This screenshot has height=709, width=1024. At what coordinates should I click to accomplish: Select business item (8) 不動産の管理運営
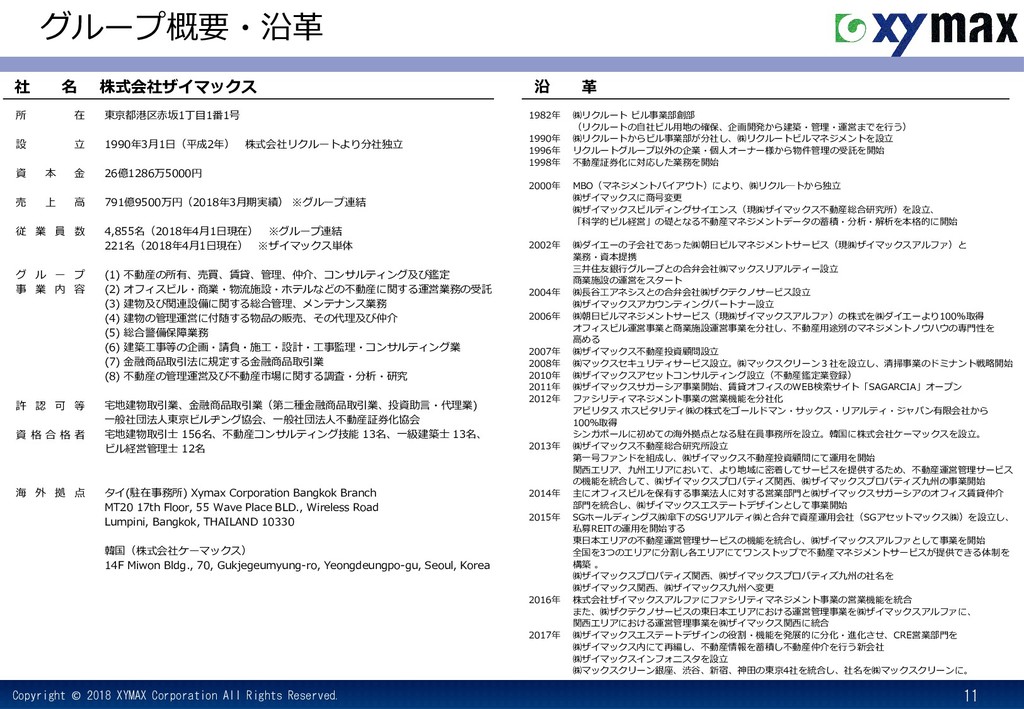[256, 376]
